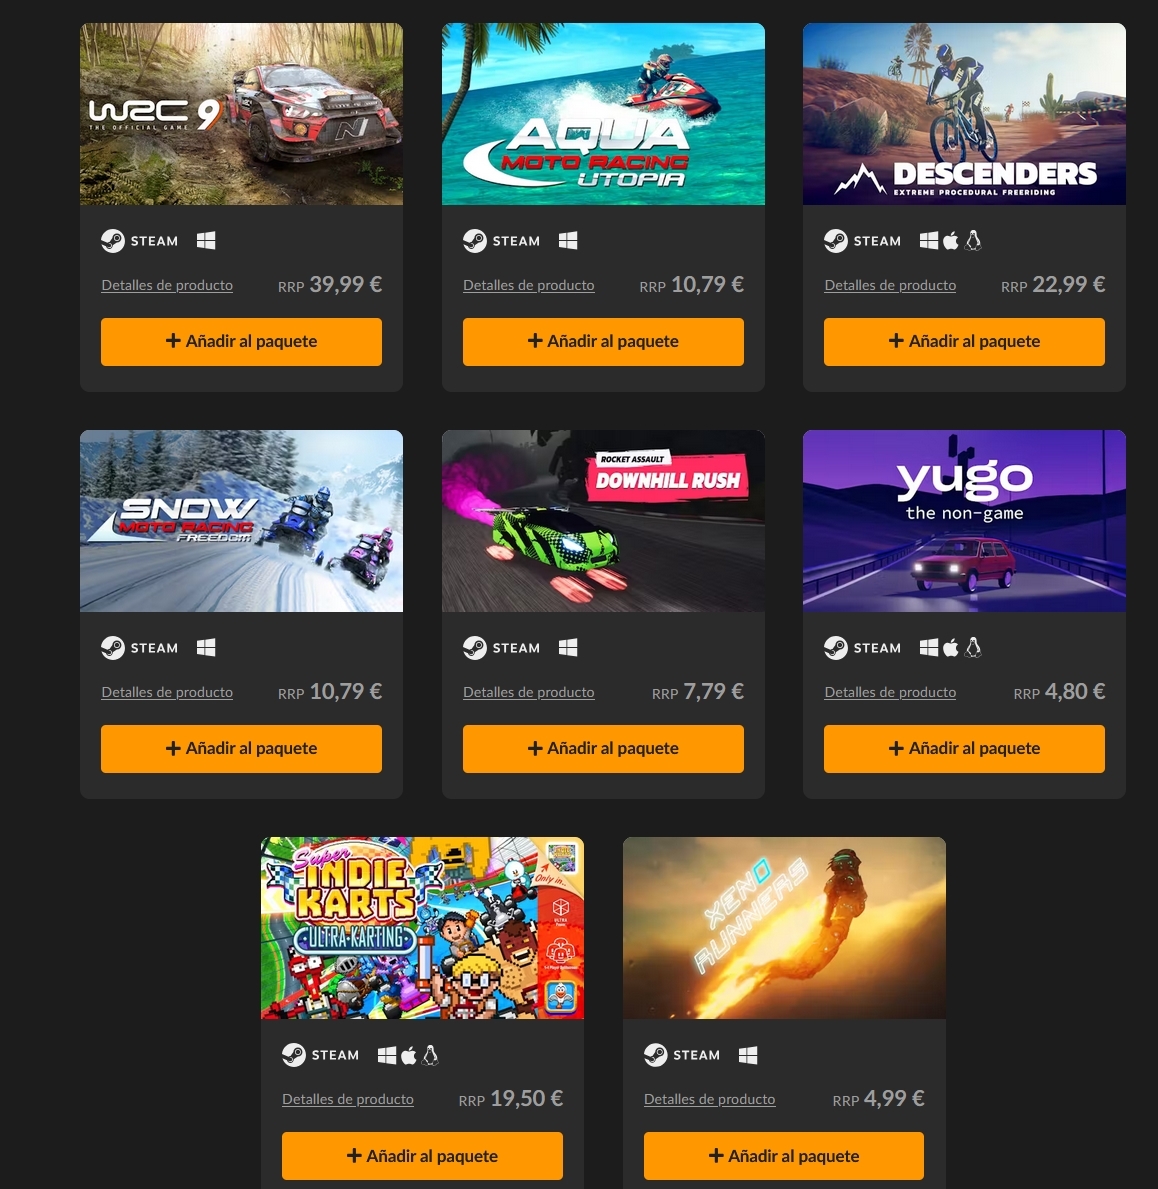The width and height of the screenshot is (1158, 1189).
Task: Click the Steam icon on Downhill Rush card
Action: coord(475,648)
